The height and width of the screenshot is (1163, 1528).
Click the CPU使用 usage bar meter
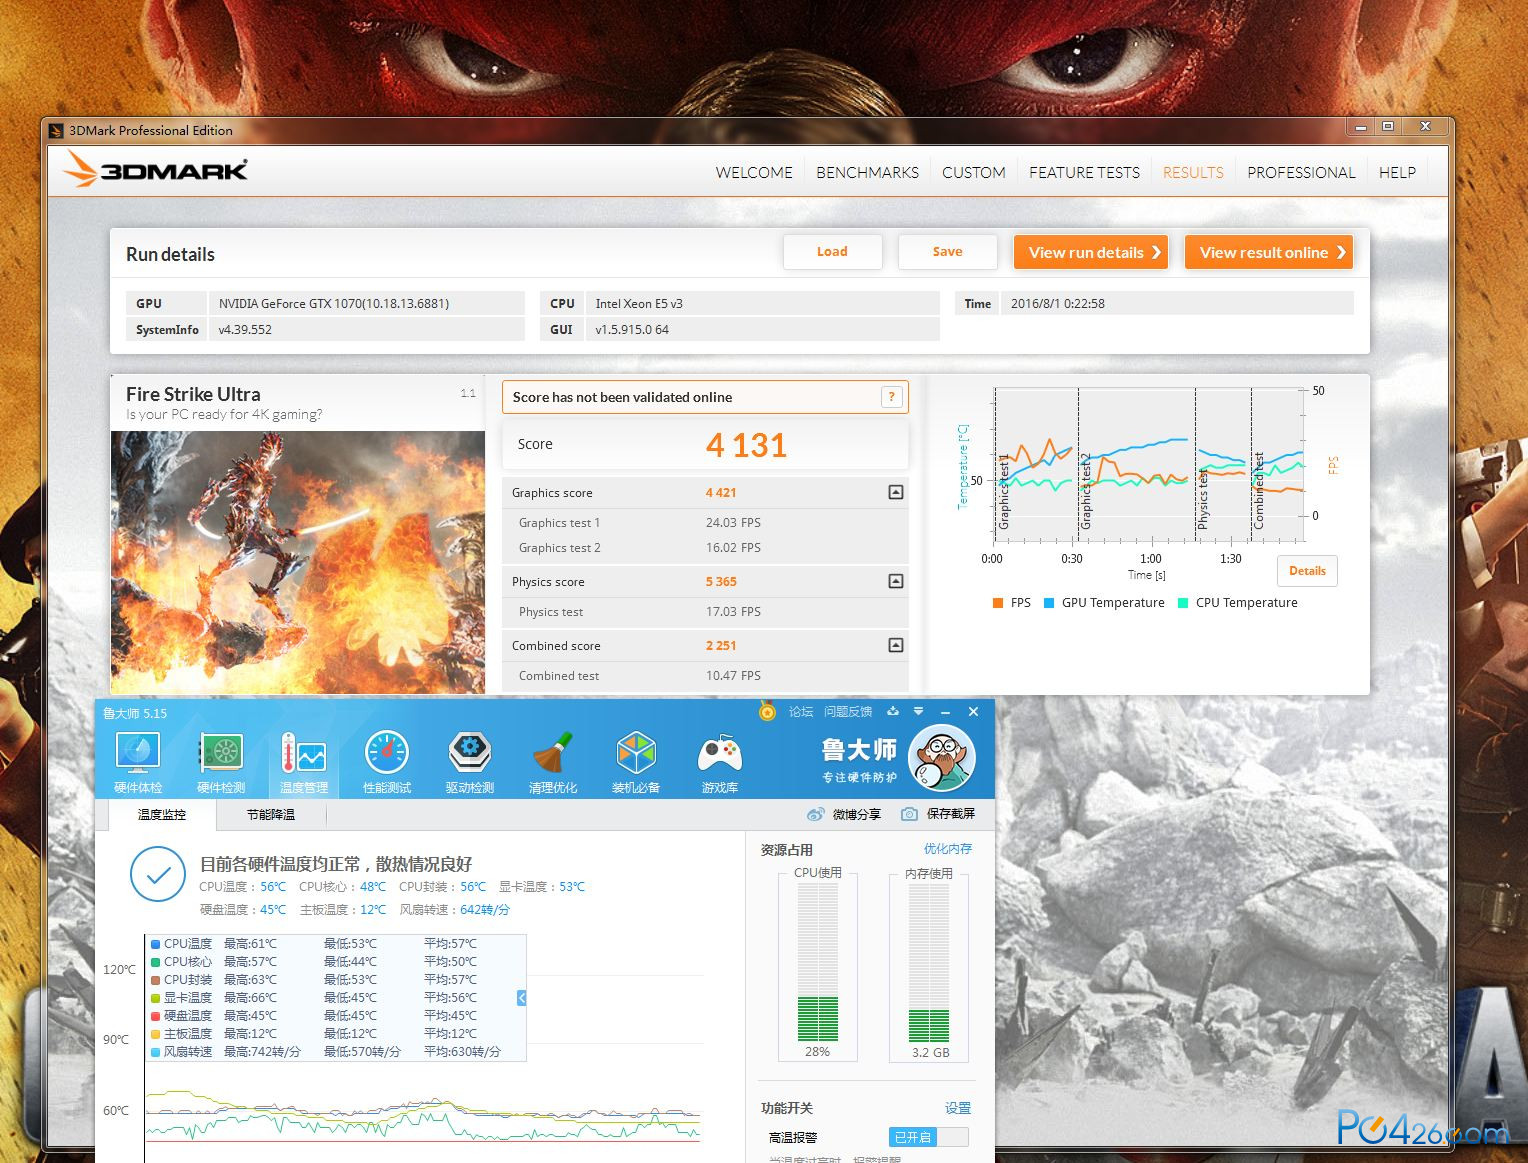(x=817, y=962)
